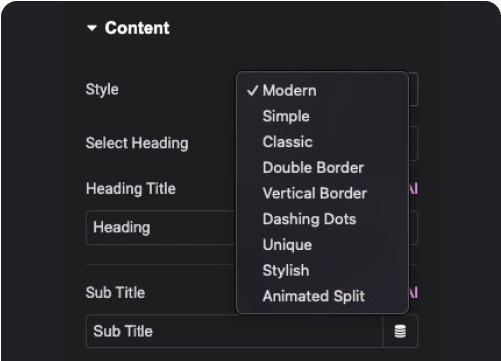Click the Heading Title label

pyautogui.click(x=131, y=189)
